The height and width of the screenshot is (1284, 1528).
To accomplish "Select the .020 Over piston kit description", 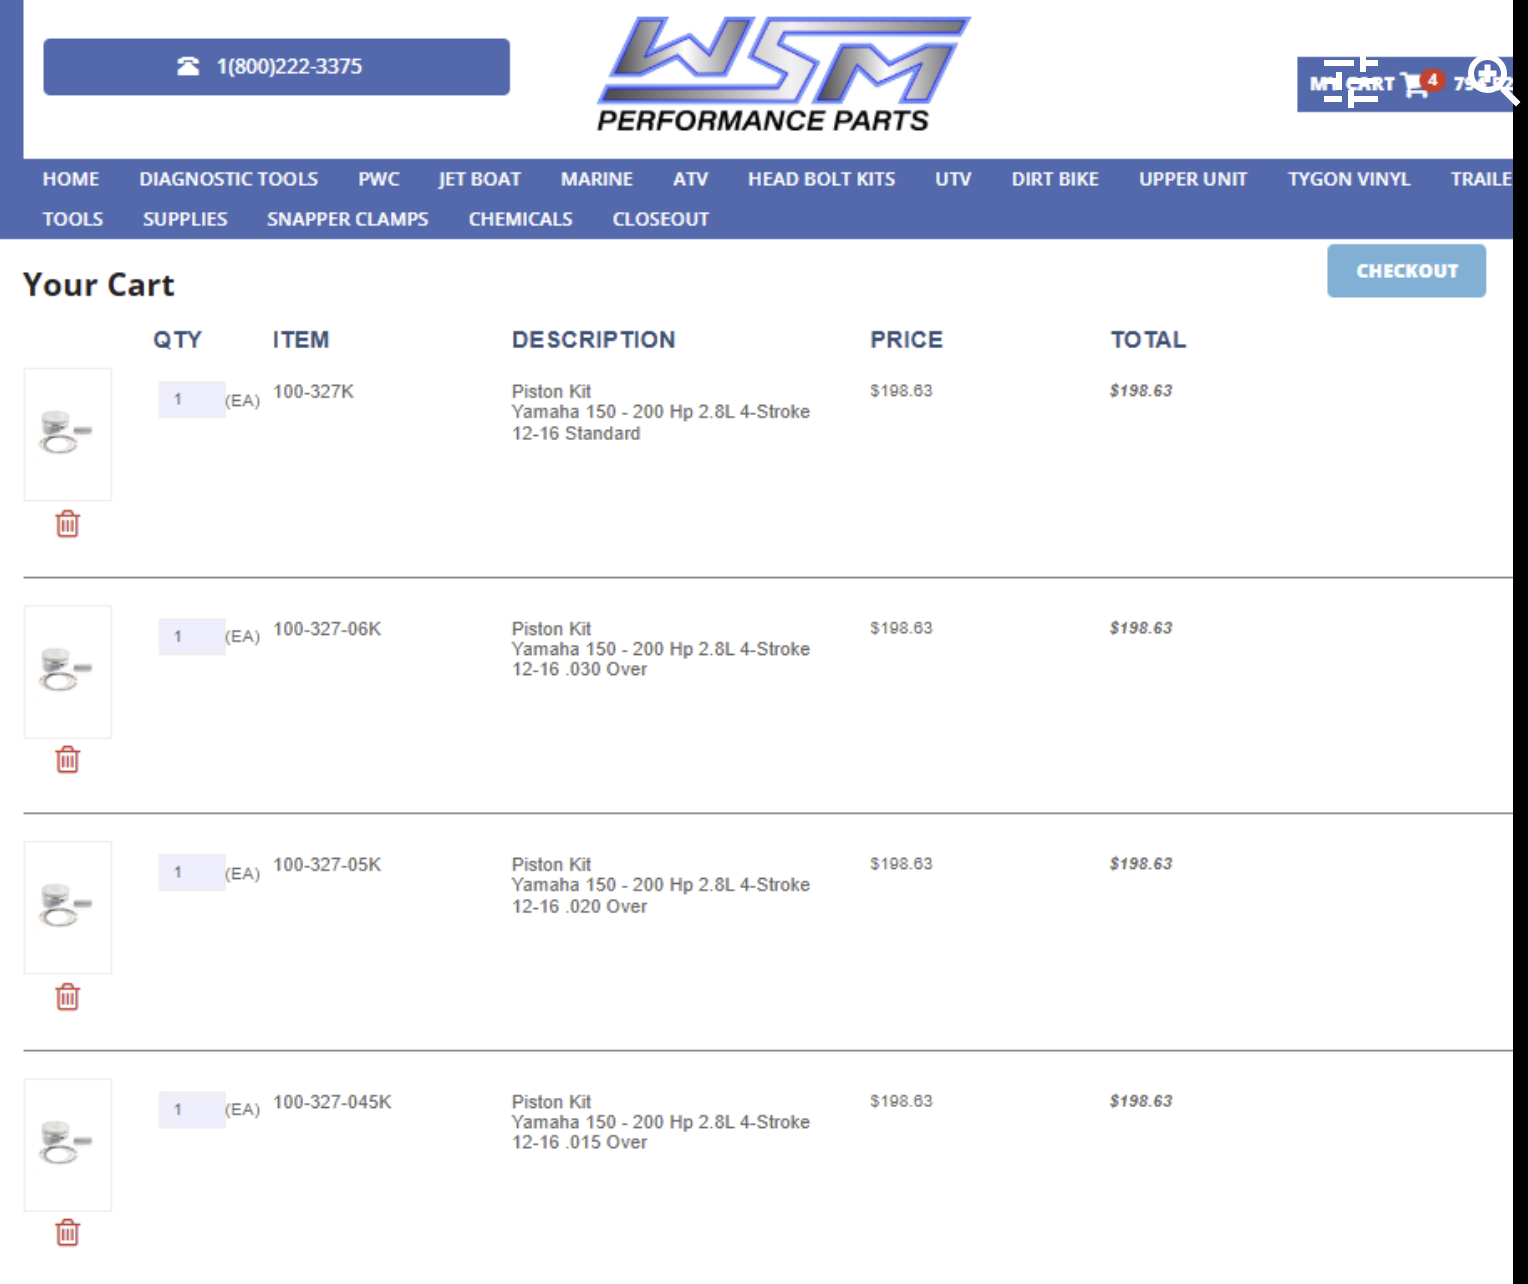I will (661, 885).
